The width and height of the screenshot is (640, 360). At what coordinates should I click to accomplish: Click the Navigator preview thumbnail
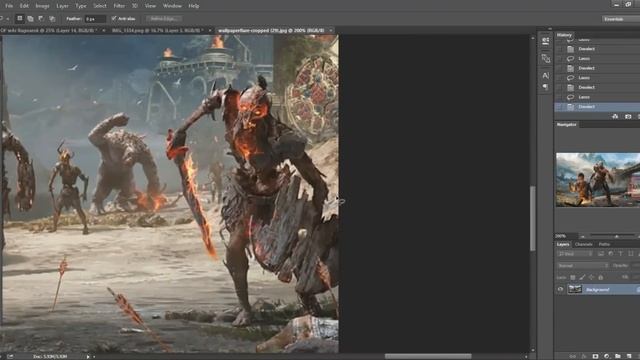(598, 180)
